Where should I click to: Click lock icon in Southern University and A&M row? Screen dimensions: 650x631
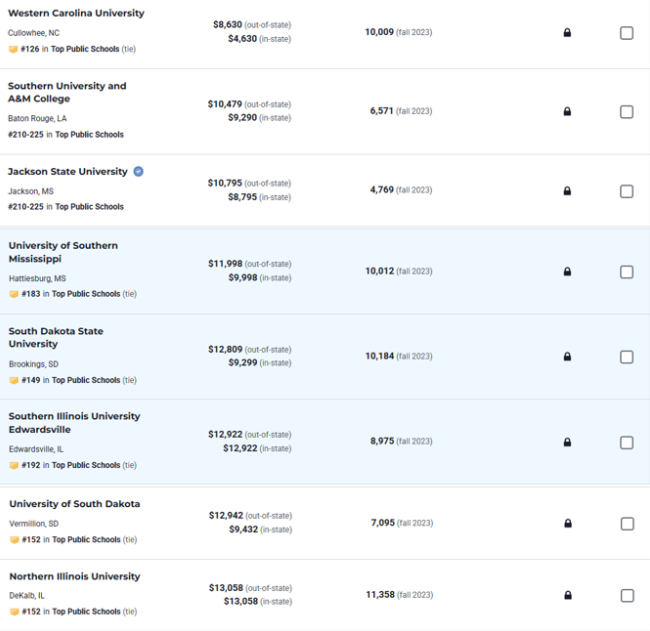coord(567,111)
